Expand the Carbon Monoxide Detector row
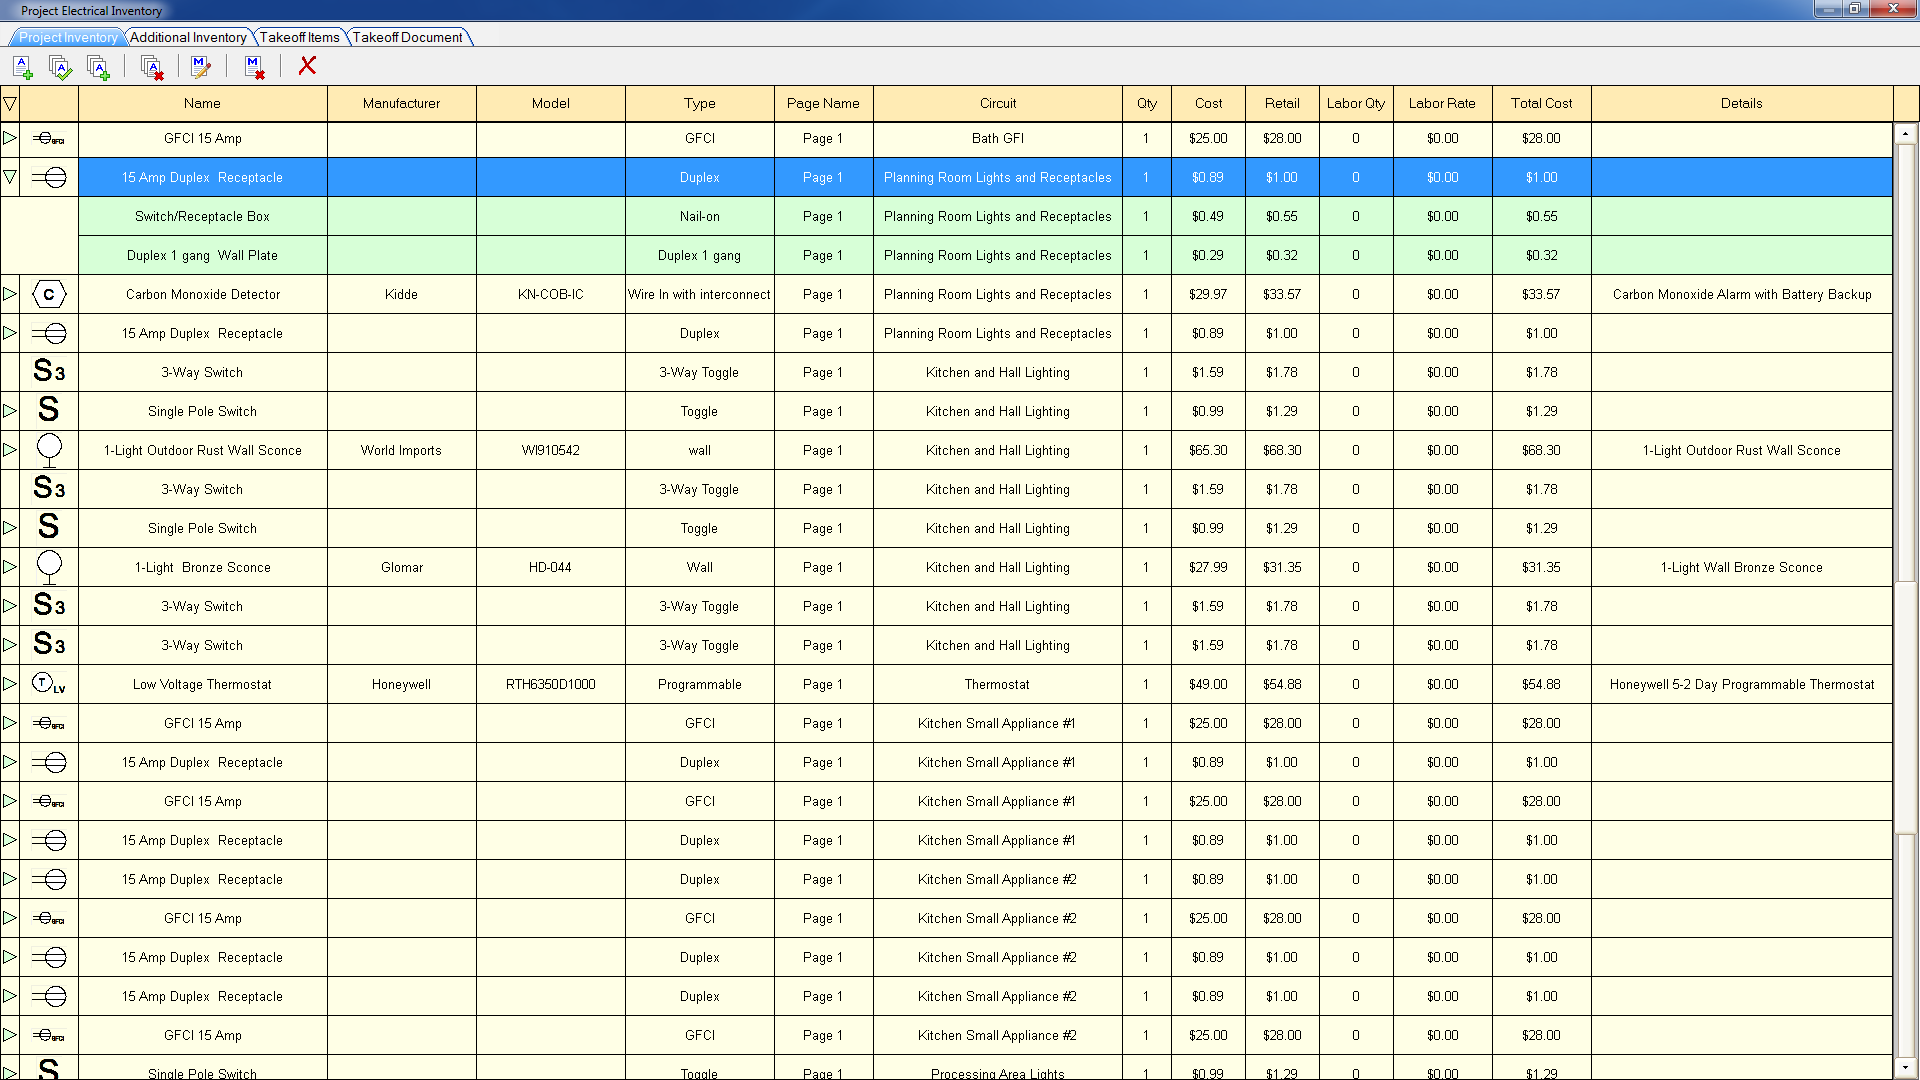 point(10,294)
